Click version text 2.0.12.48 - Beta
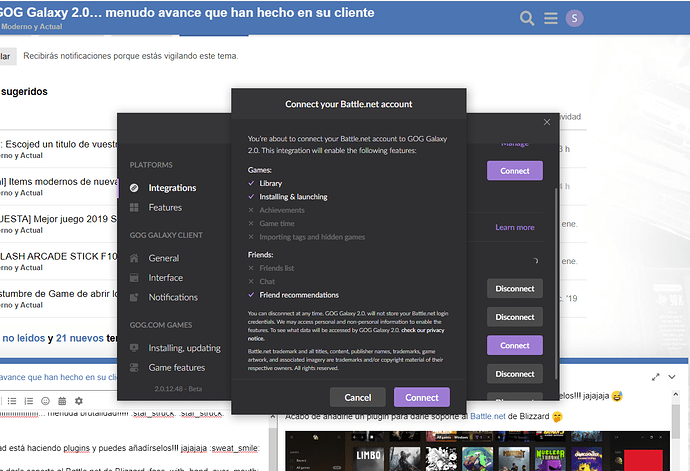The image size is (690, 471). coord(178,389)
